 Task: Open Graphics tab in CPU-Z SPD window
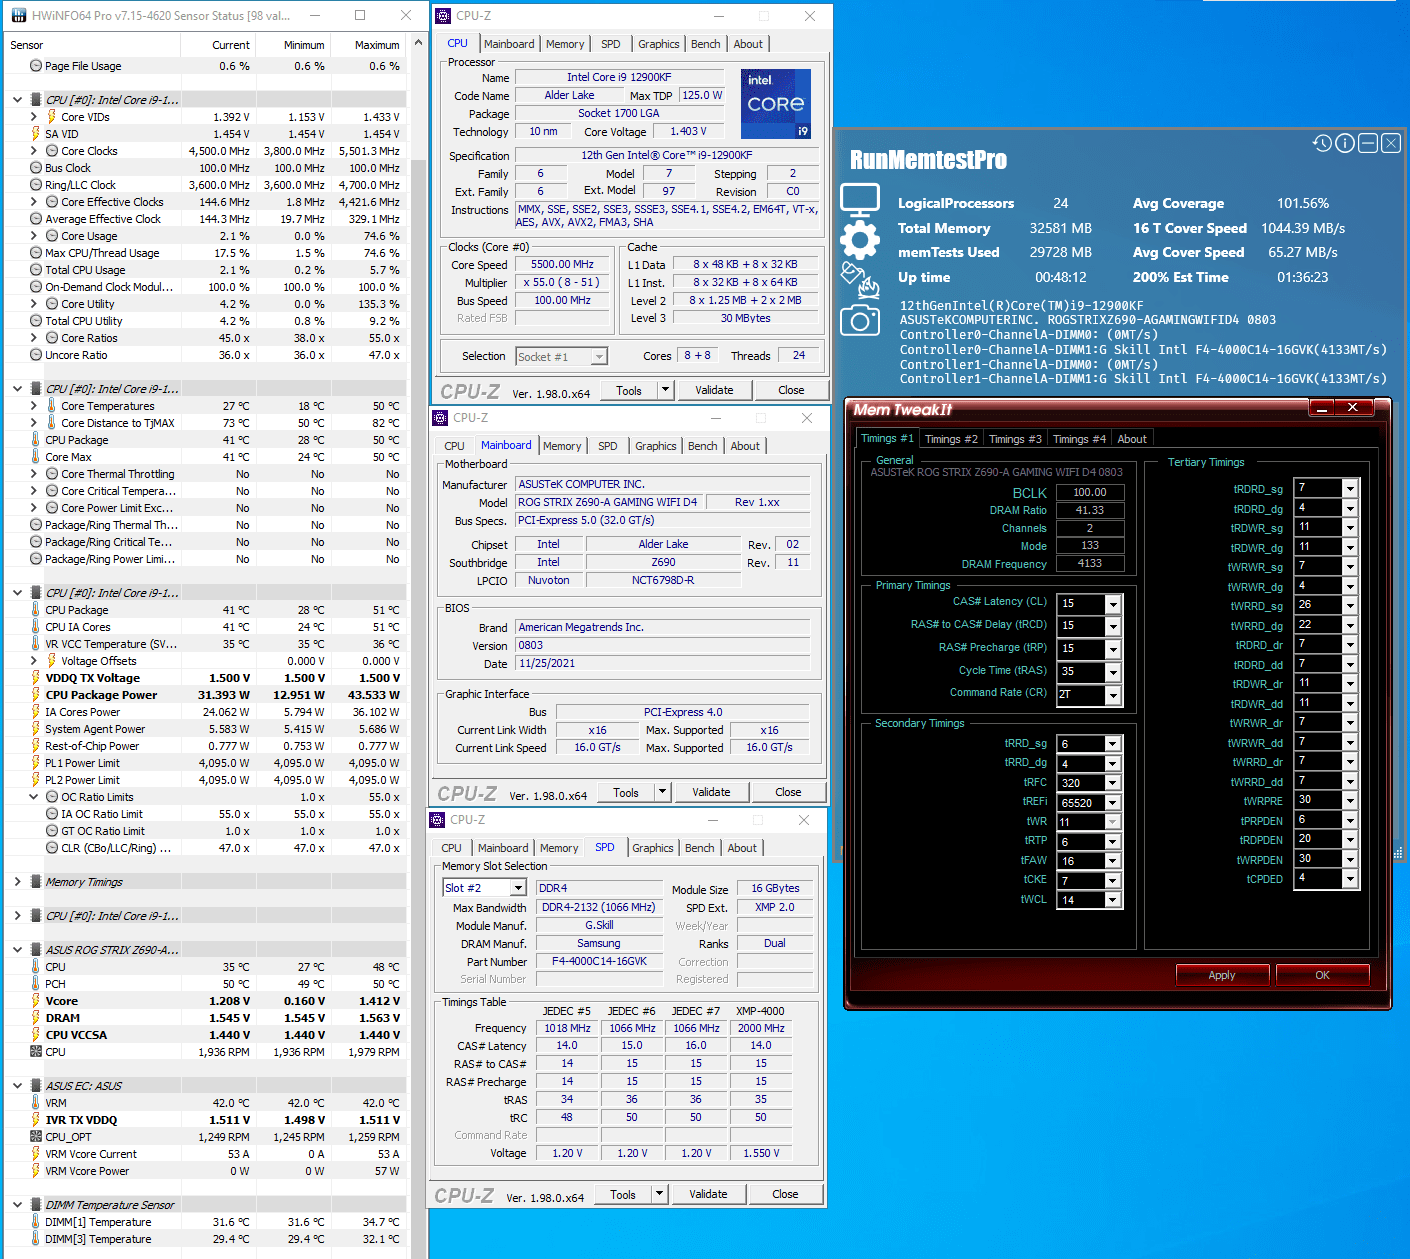653,848
